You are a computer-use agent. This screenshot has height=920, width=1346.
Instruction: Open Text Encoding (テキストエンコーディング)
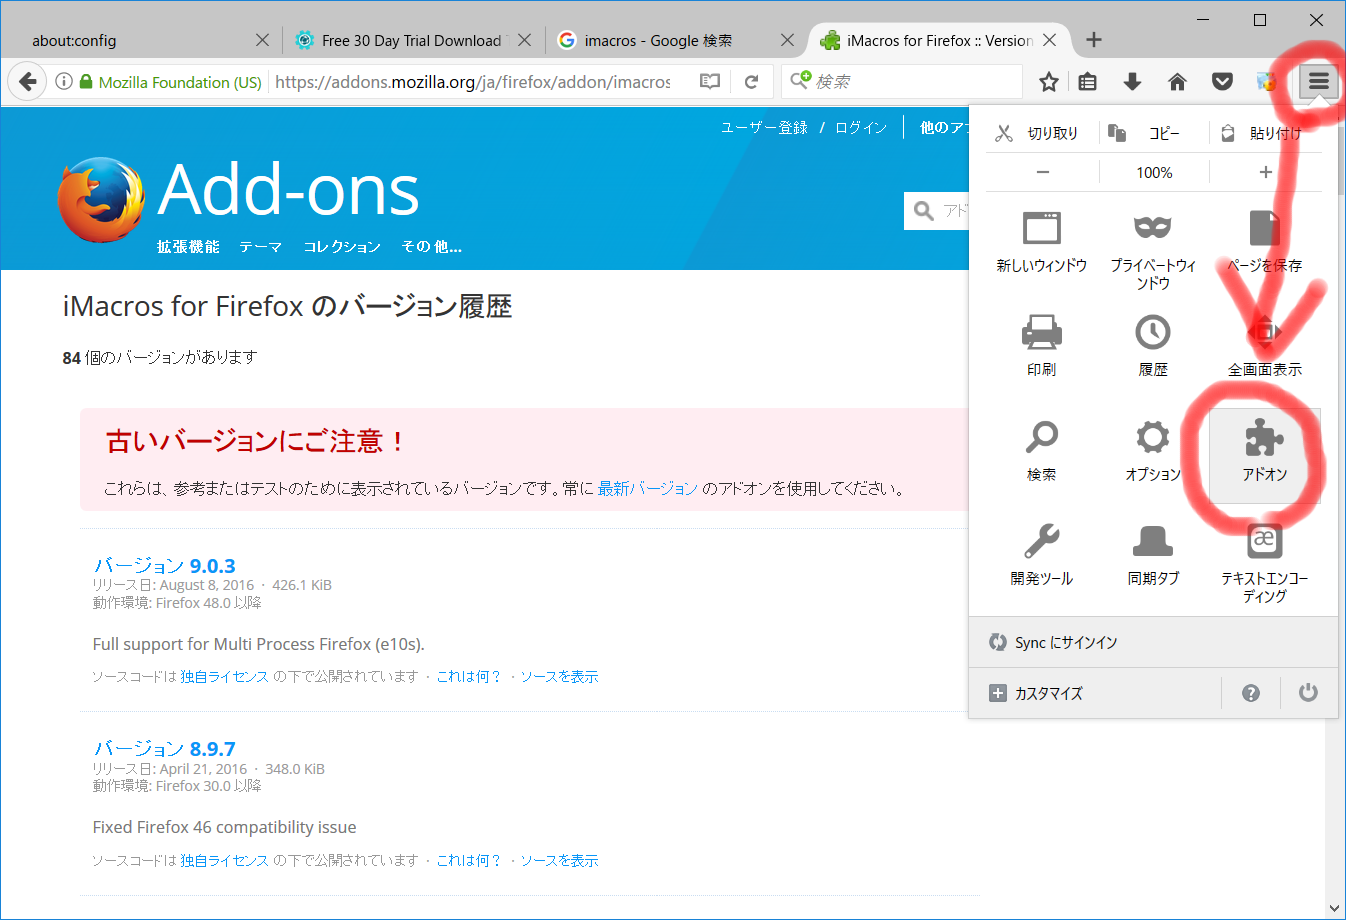[x=1265, y=562]
